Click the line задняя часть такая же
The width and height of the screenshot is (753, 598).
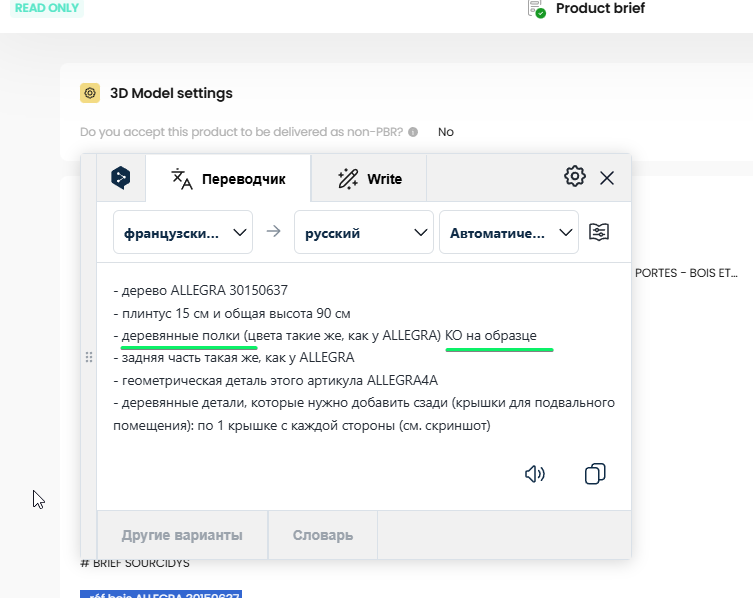[x=234, y=357]
